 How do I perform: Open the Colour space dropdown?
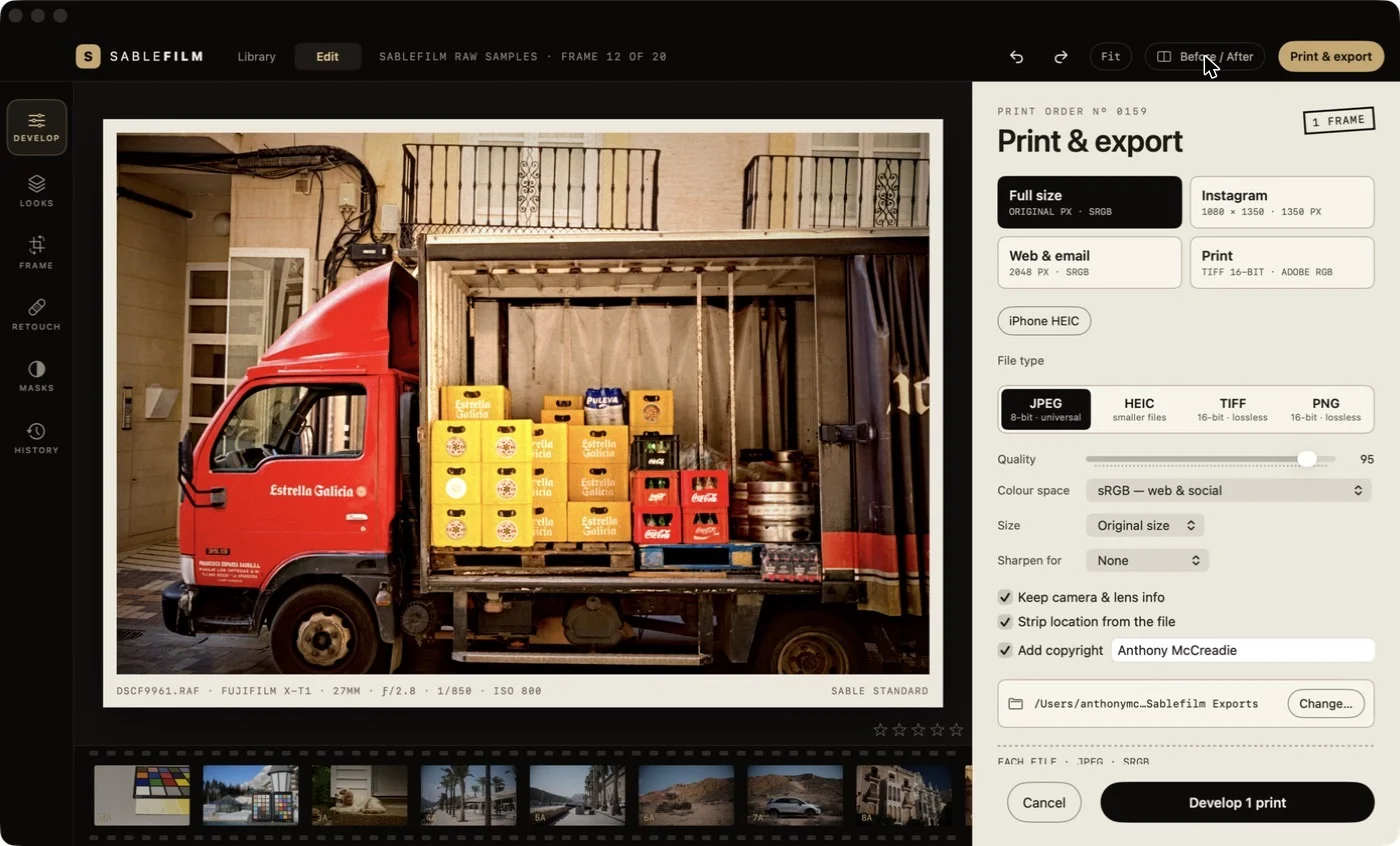[1228, 490]
